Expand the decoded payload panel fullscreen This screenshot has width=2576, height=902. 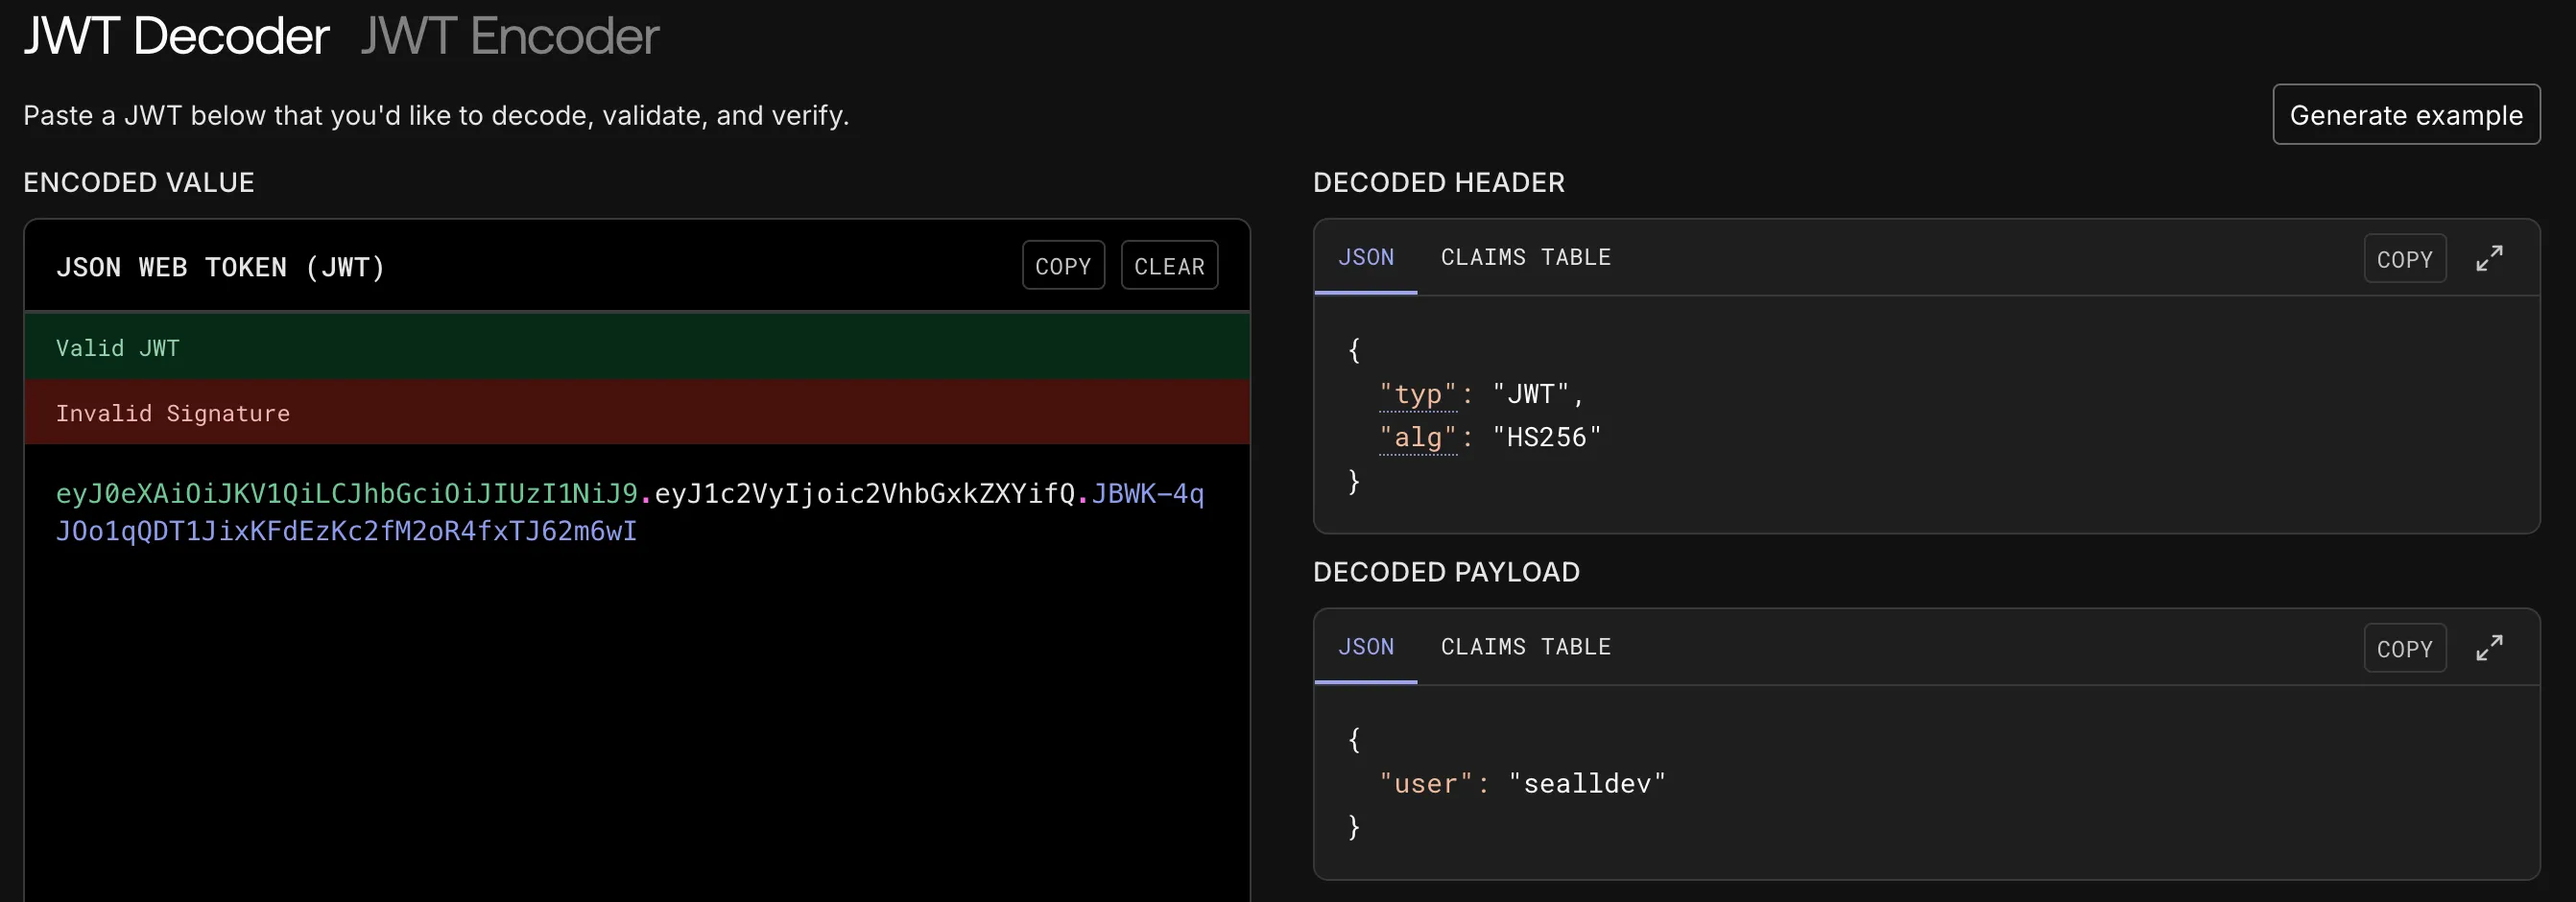coord(2490,647)
